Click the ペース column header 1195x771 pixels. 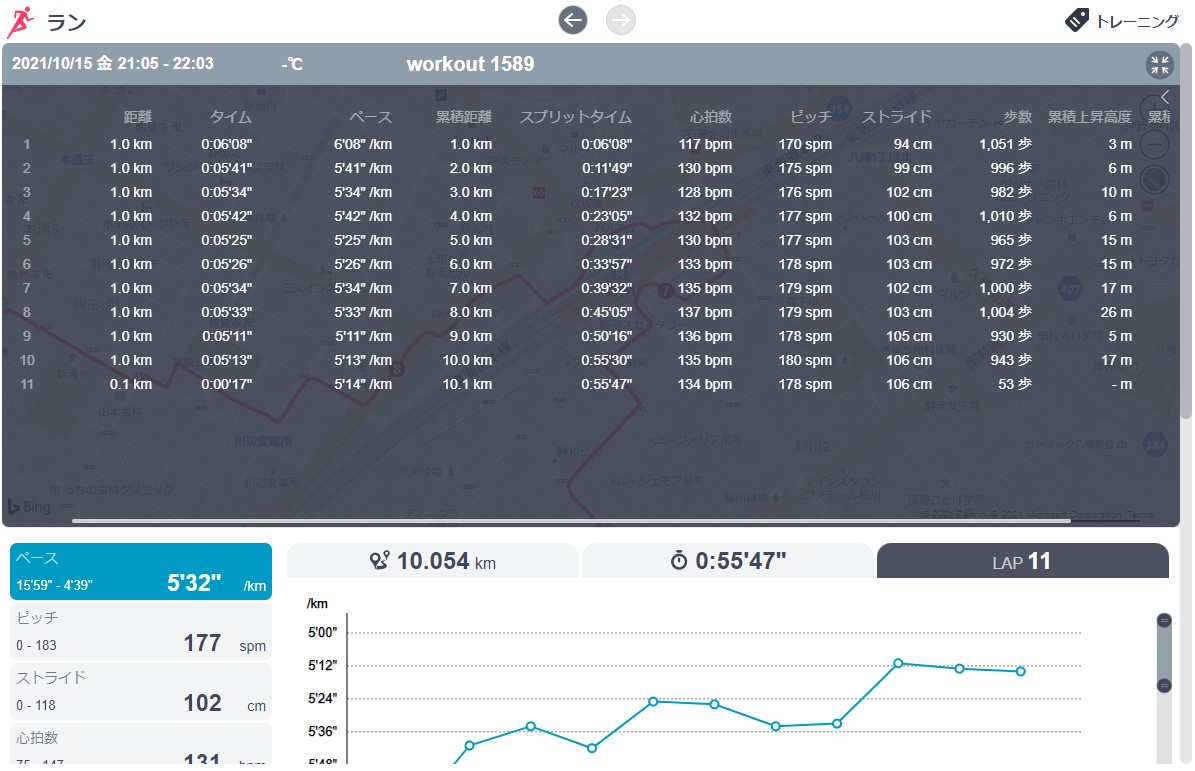370,117
